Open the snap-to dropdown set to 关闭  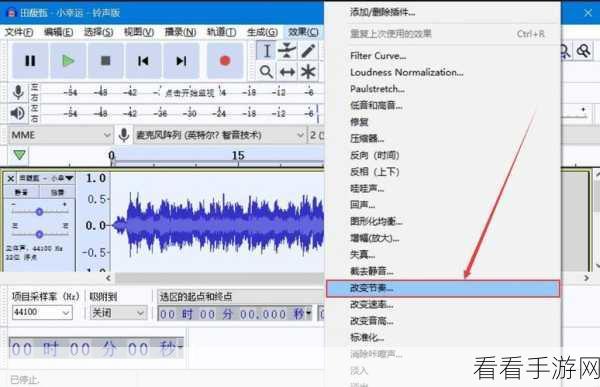point(119,313)
